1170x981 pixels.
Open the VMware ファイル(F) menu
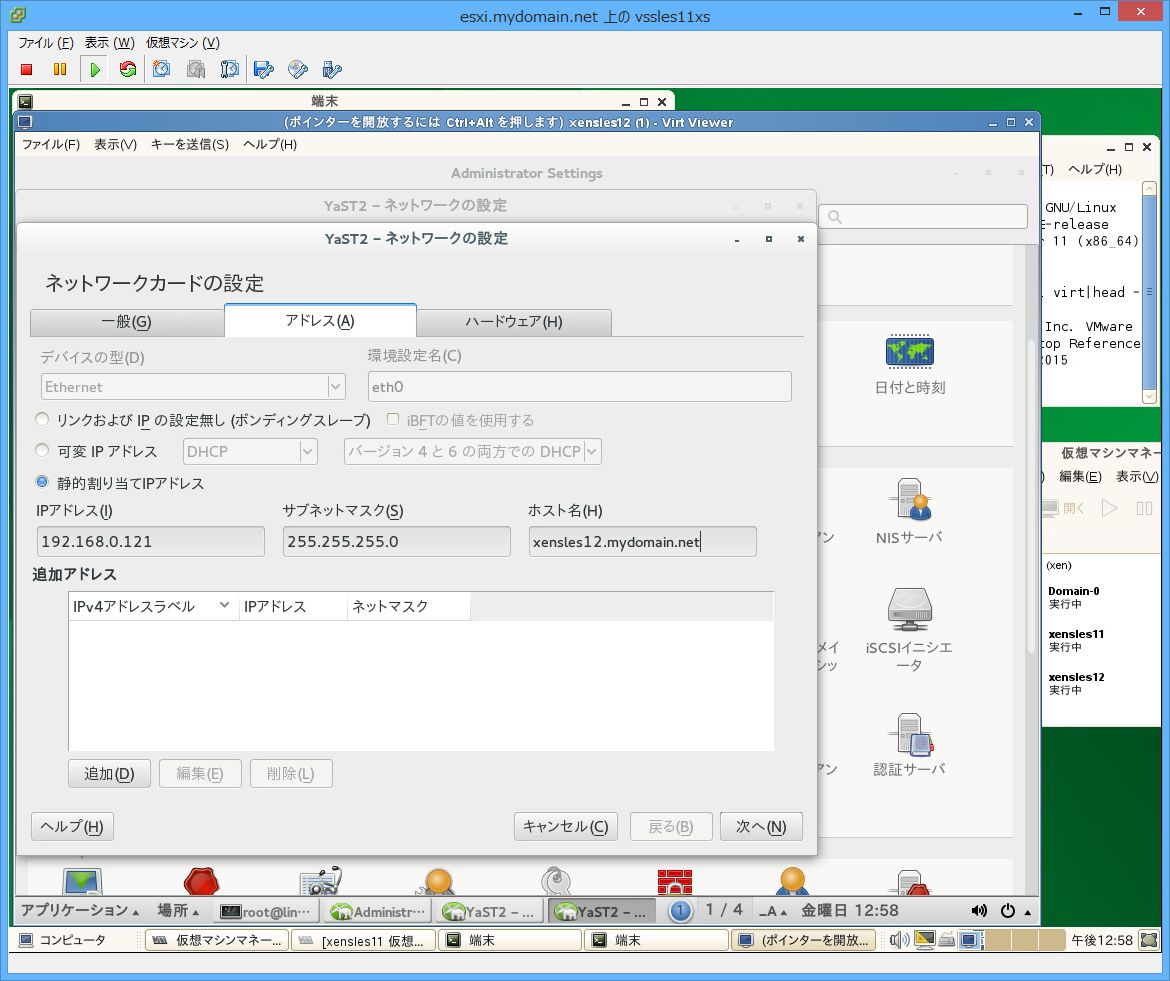46,43
